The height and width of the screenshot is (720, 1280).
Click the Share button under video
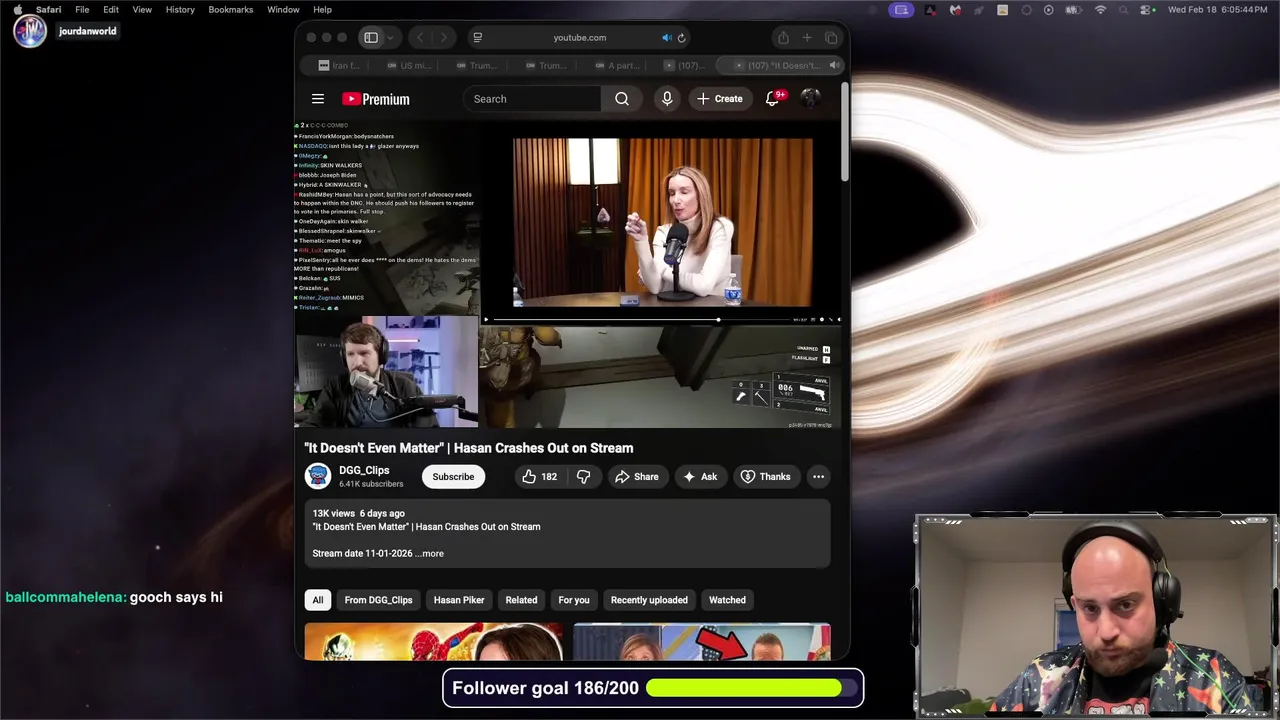point(636,477)
